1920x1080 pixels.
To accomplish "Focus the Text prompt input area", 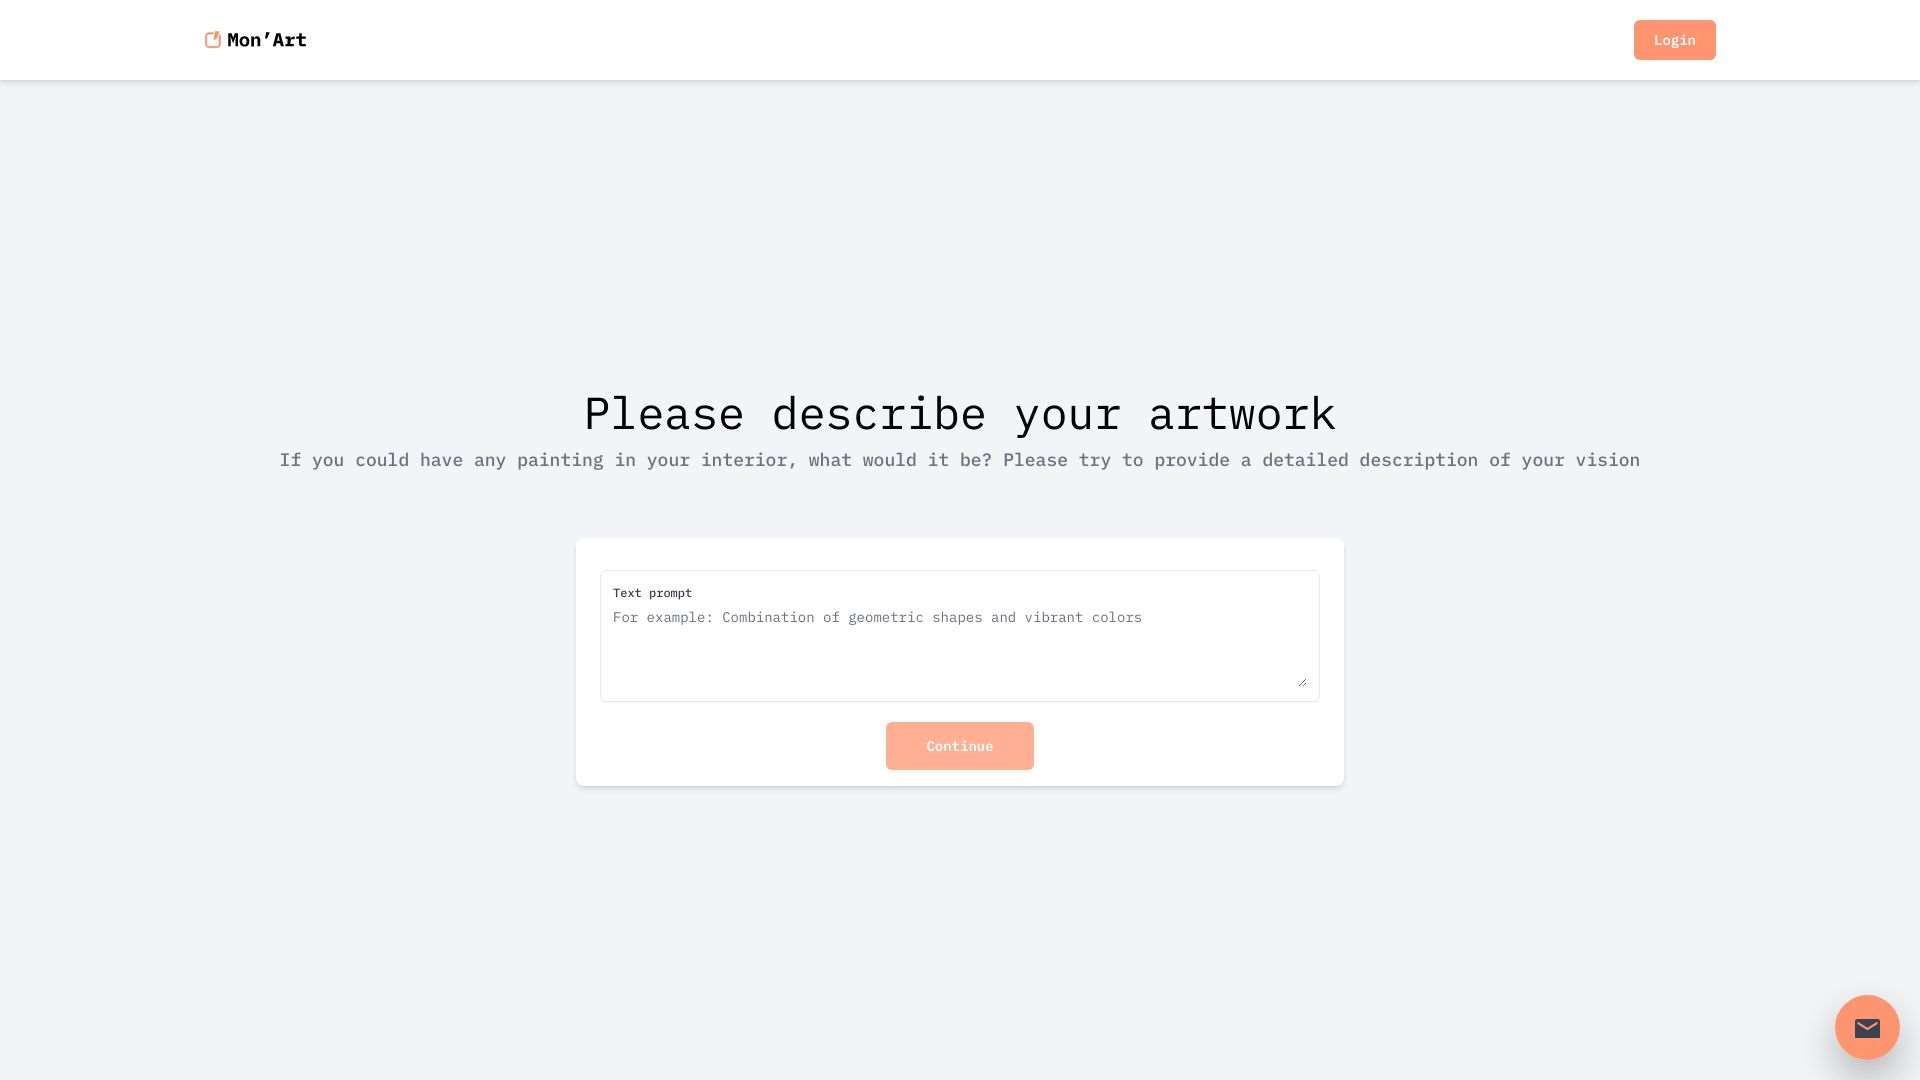I will pyautogui.click(x=959, y=636).
